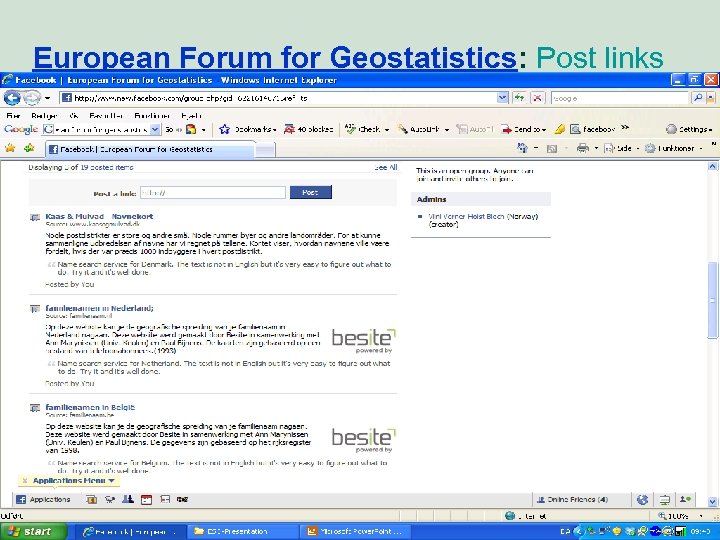
Task: Open the Check dropdown arrow
Action: [x=387, y=130]
